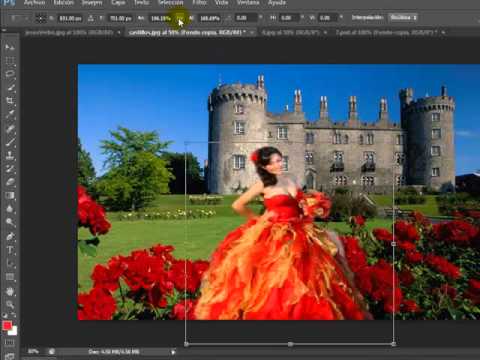The width and height of the screenshot is (480, 360).
Task: Select the Move tool
Action: (x=10, y=47)
